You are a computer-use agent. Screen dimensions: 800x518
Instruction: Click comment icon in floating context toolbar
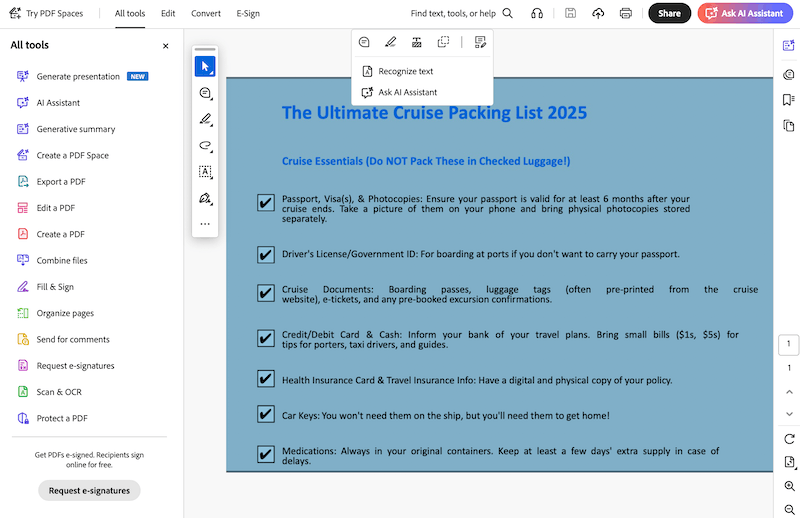click(364, 42)
